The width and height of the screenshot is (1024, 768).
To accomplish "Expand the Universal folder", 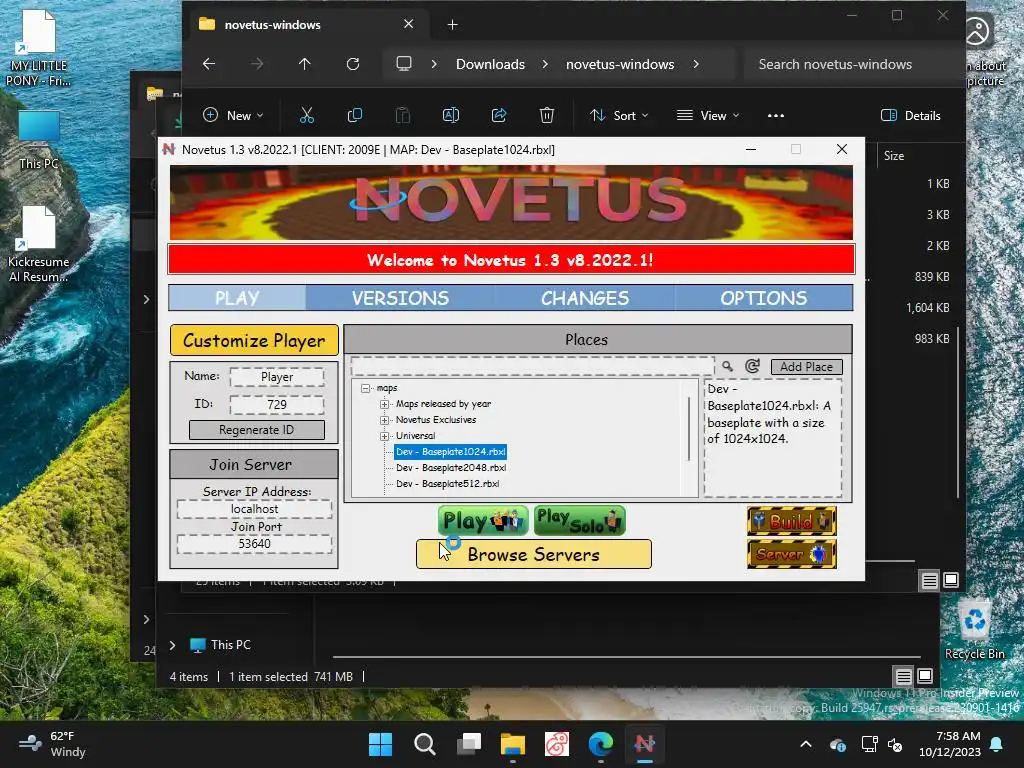I will pyautogui.click(x=385, y=436).
